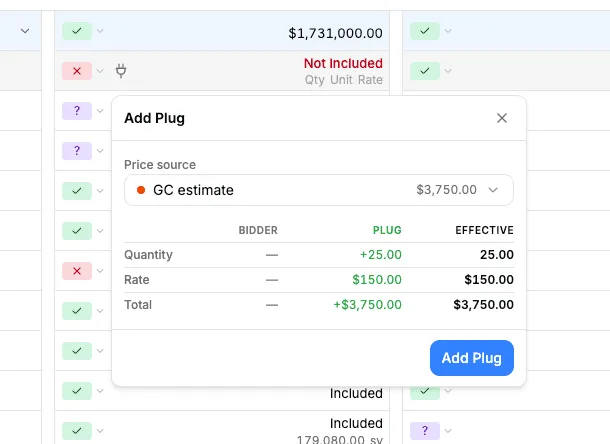The height and width of the screenshot is (444, 610).
Task: Open chevron beside right-column check in Not Included row
Action: click(x=448, y=71)
